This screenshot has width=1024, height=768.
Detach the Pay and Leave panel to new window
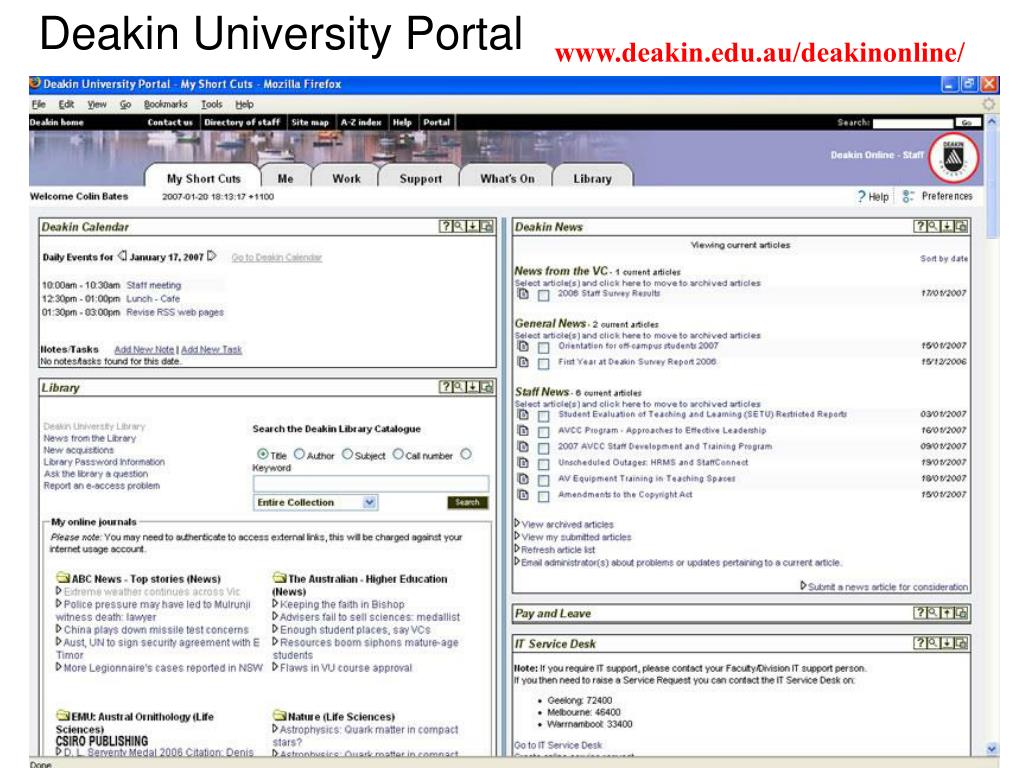coord(961,613)
